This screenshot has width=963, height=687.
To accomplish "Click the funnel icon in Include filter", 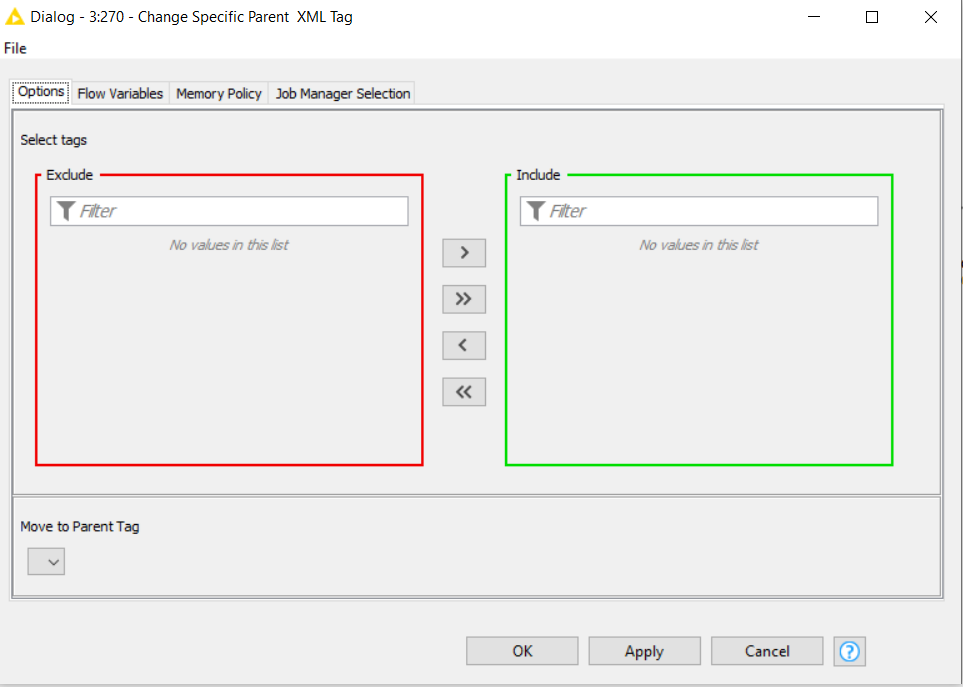I will point(536,211).
